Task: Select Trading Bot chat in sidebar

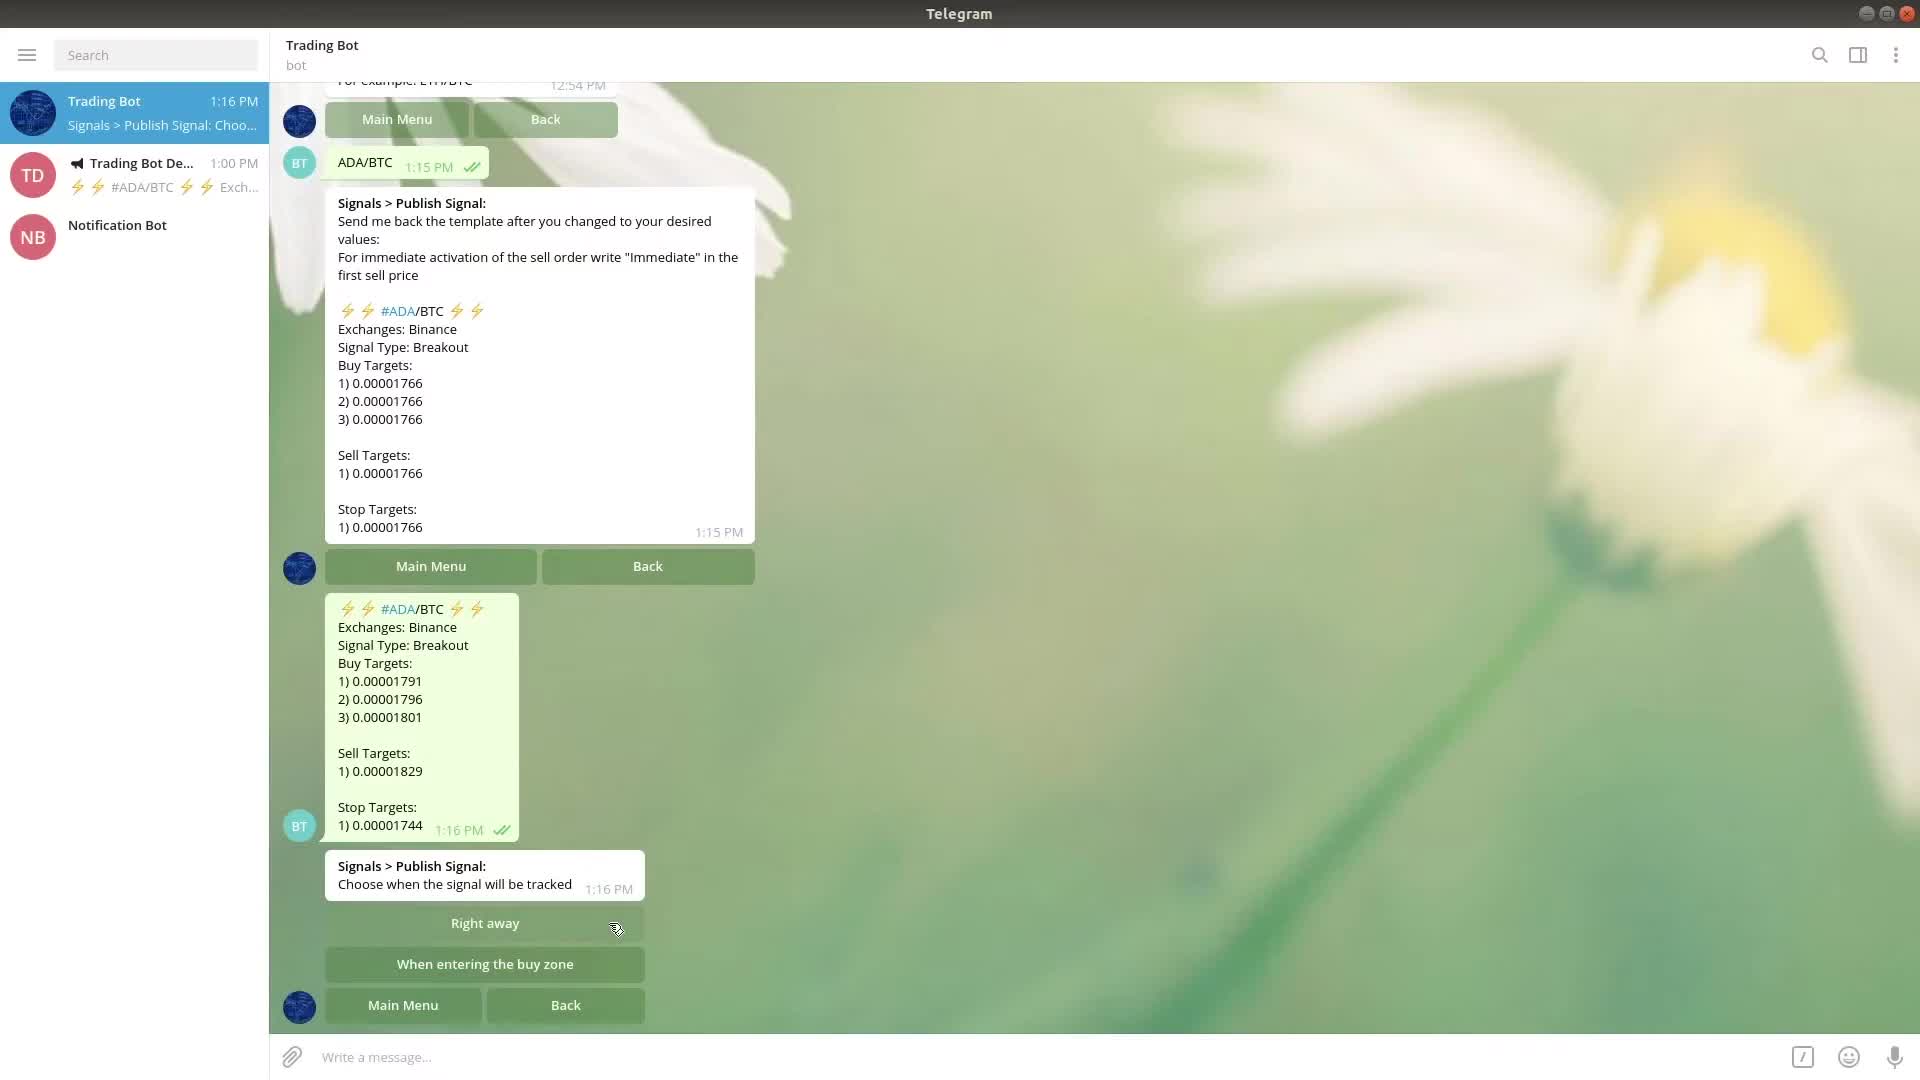Action: (x=134, y=113)
